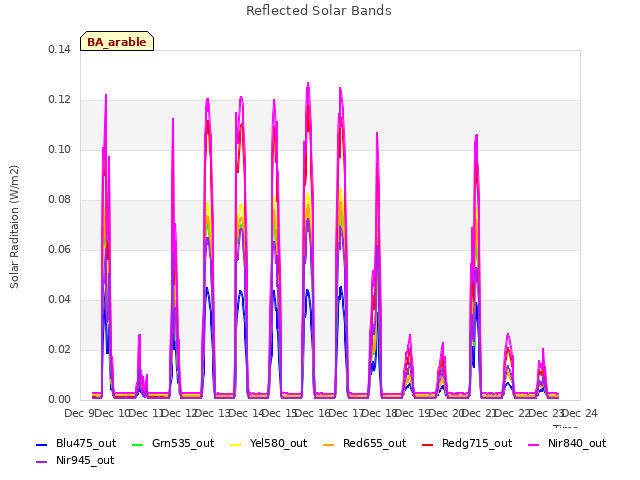This screenshot has width=640, height=480.
Task: Toggle the Nir945_out legend entry
Action: coord(76,461)
